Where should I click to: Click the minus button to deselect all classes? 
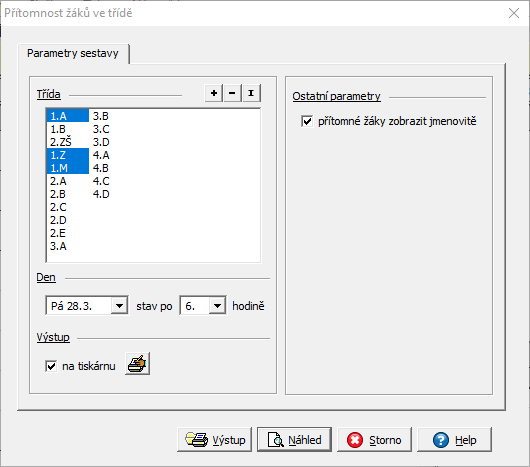[232, 93]
